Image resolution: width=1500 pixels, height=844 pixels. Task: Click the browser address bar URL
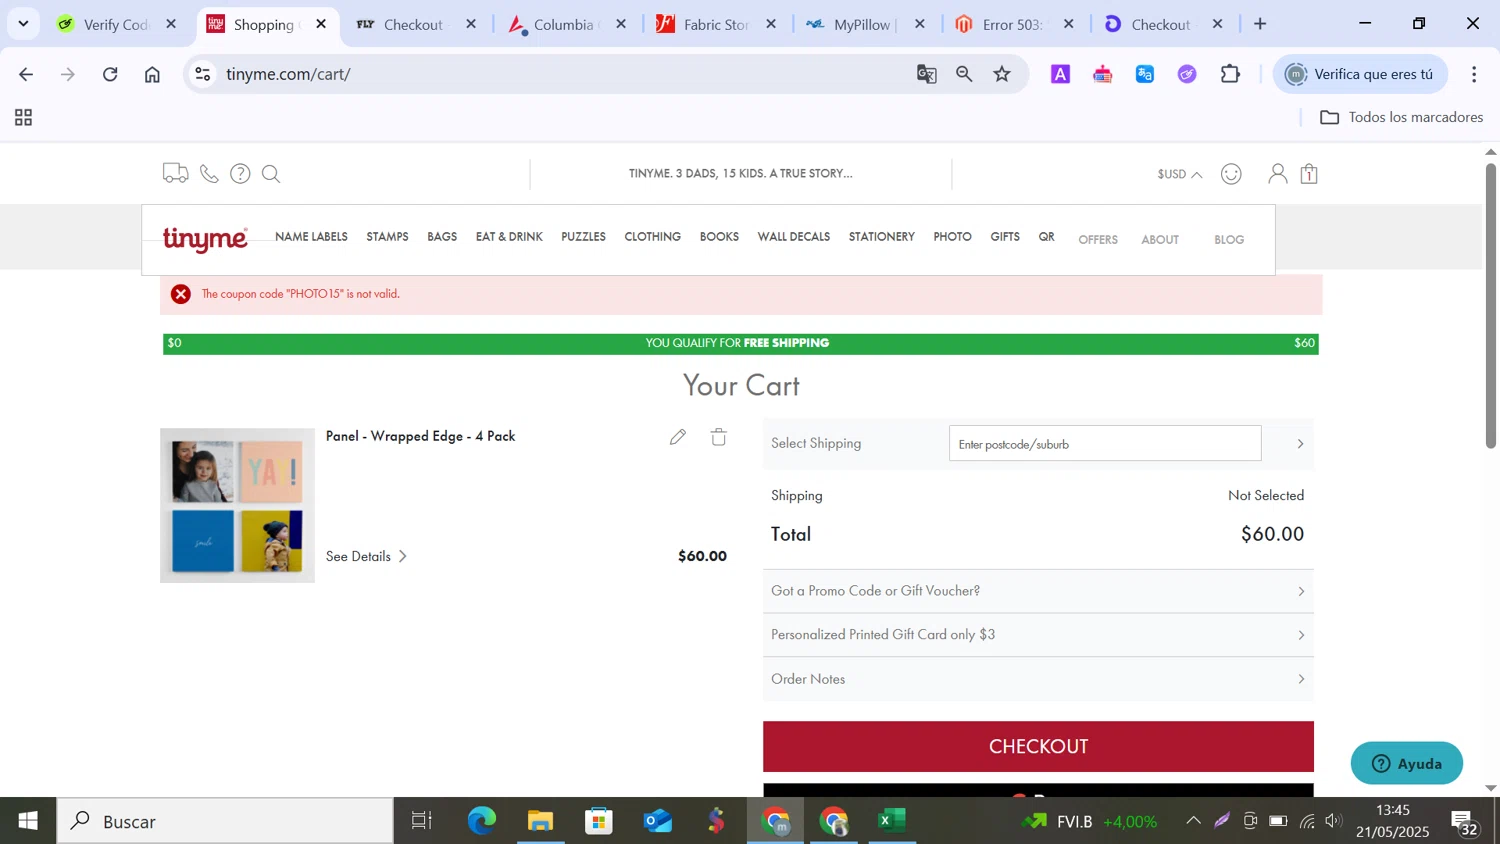tap(288, 74)
